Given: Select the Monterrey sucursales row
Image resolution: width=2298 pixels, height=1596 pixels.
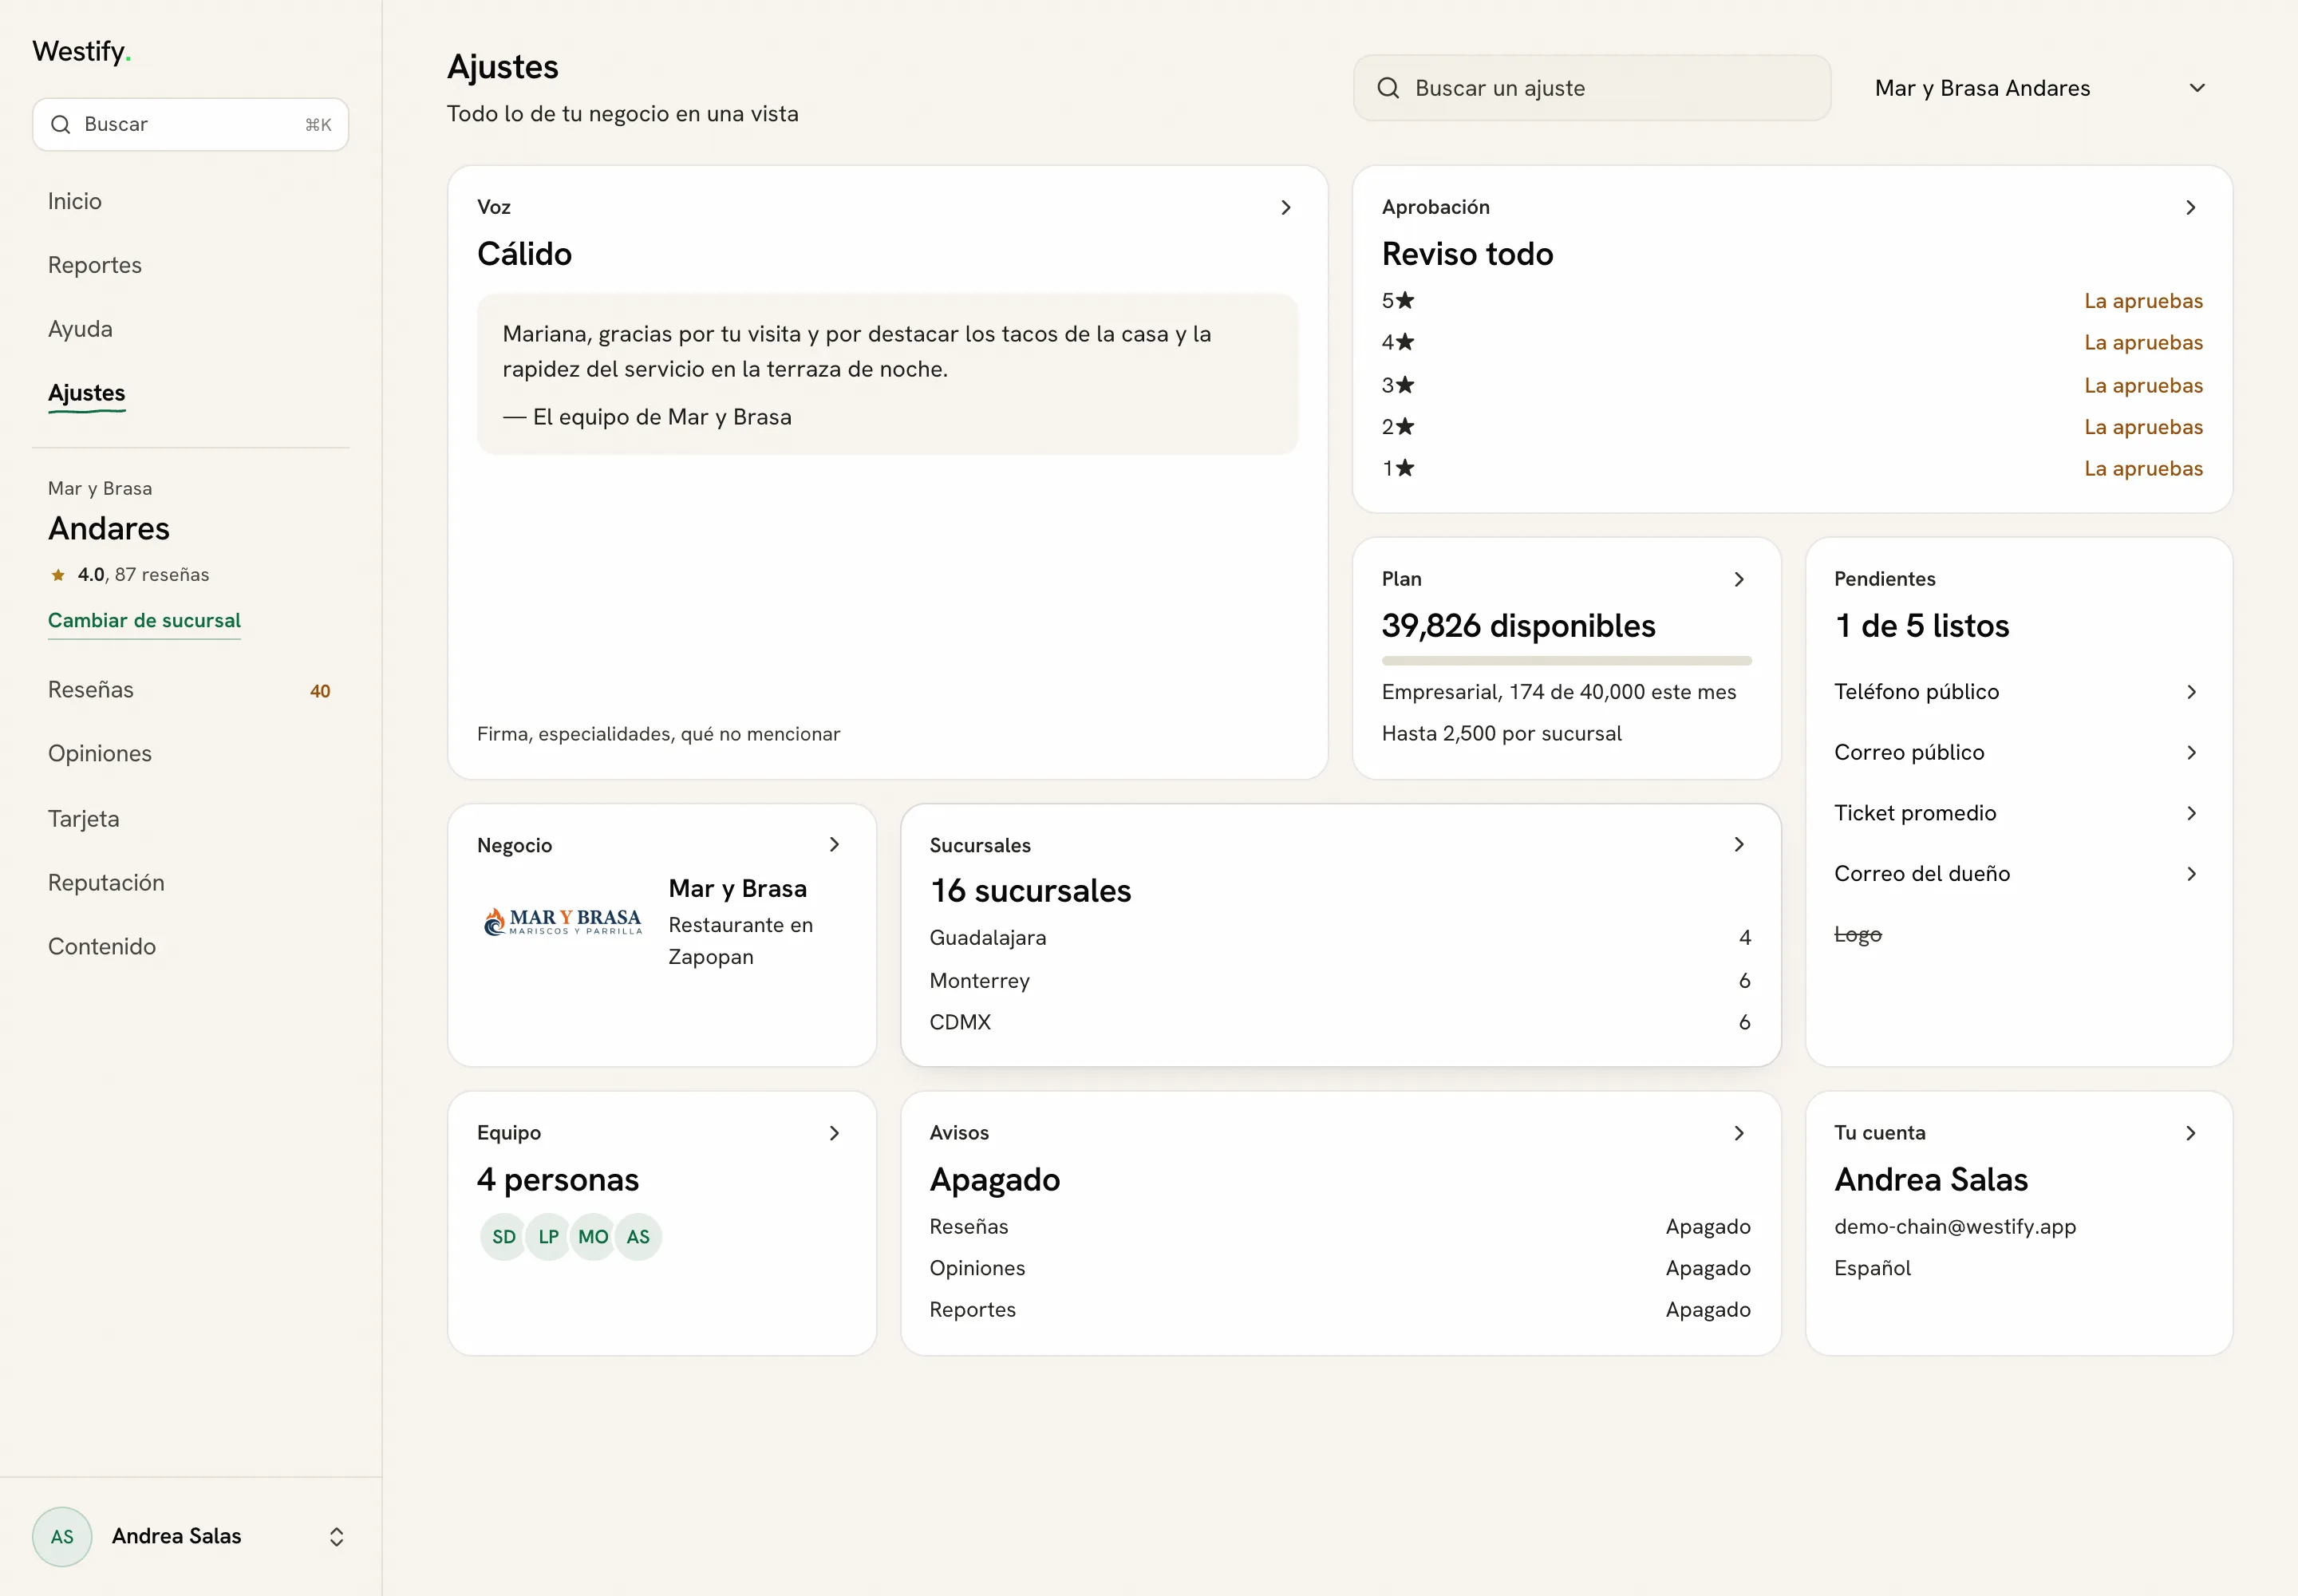Looking at the screenshot, I should (1340, 981).
